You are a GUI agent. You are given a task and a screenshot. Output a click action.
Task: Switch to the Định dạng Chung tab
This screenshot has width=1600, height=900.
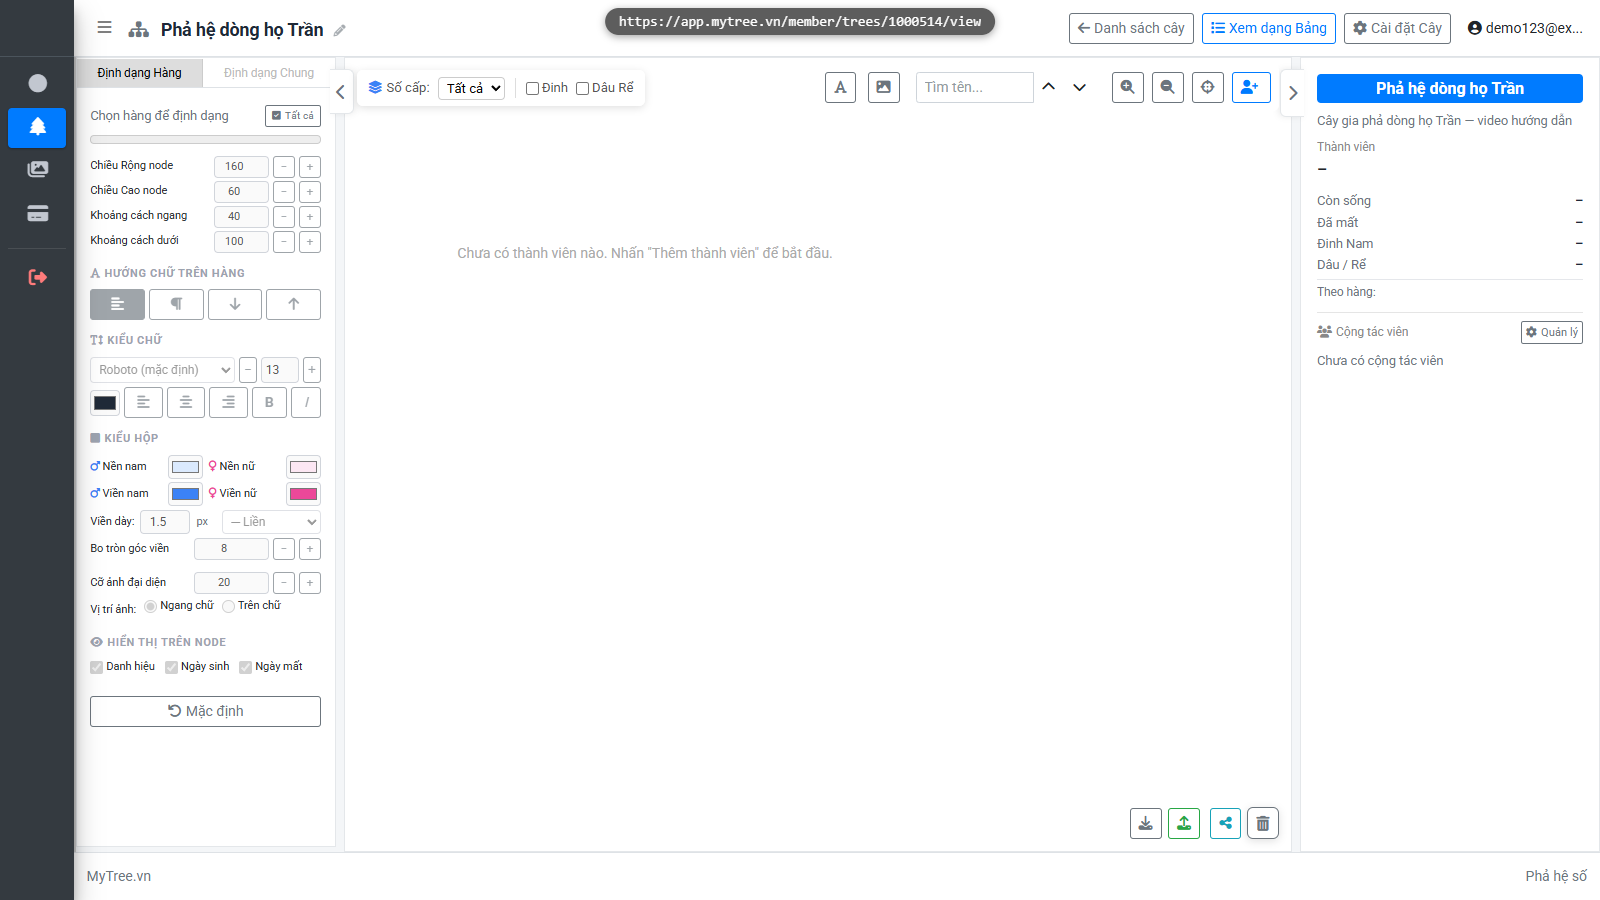coord(269,73)
